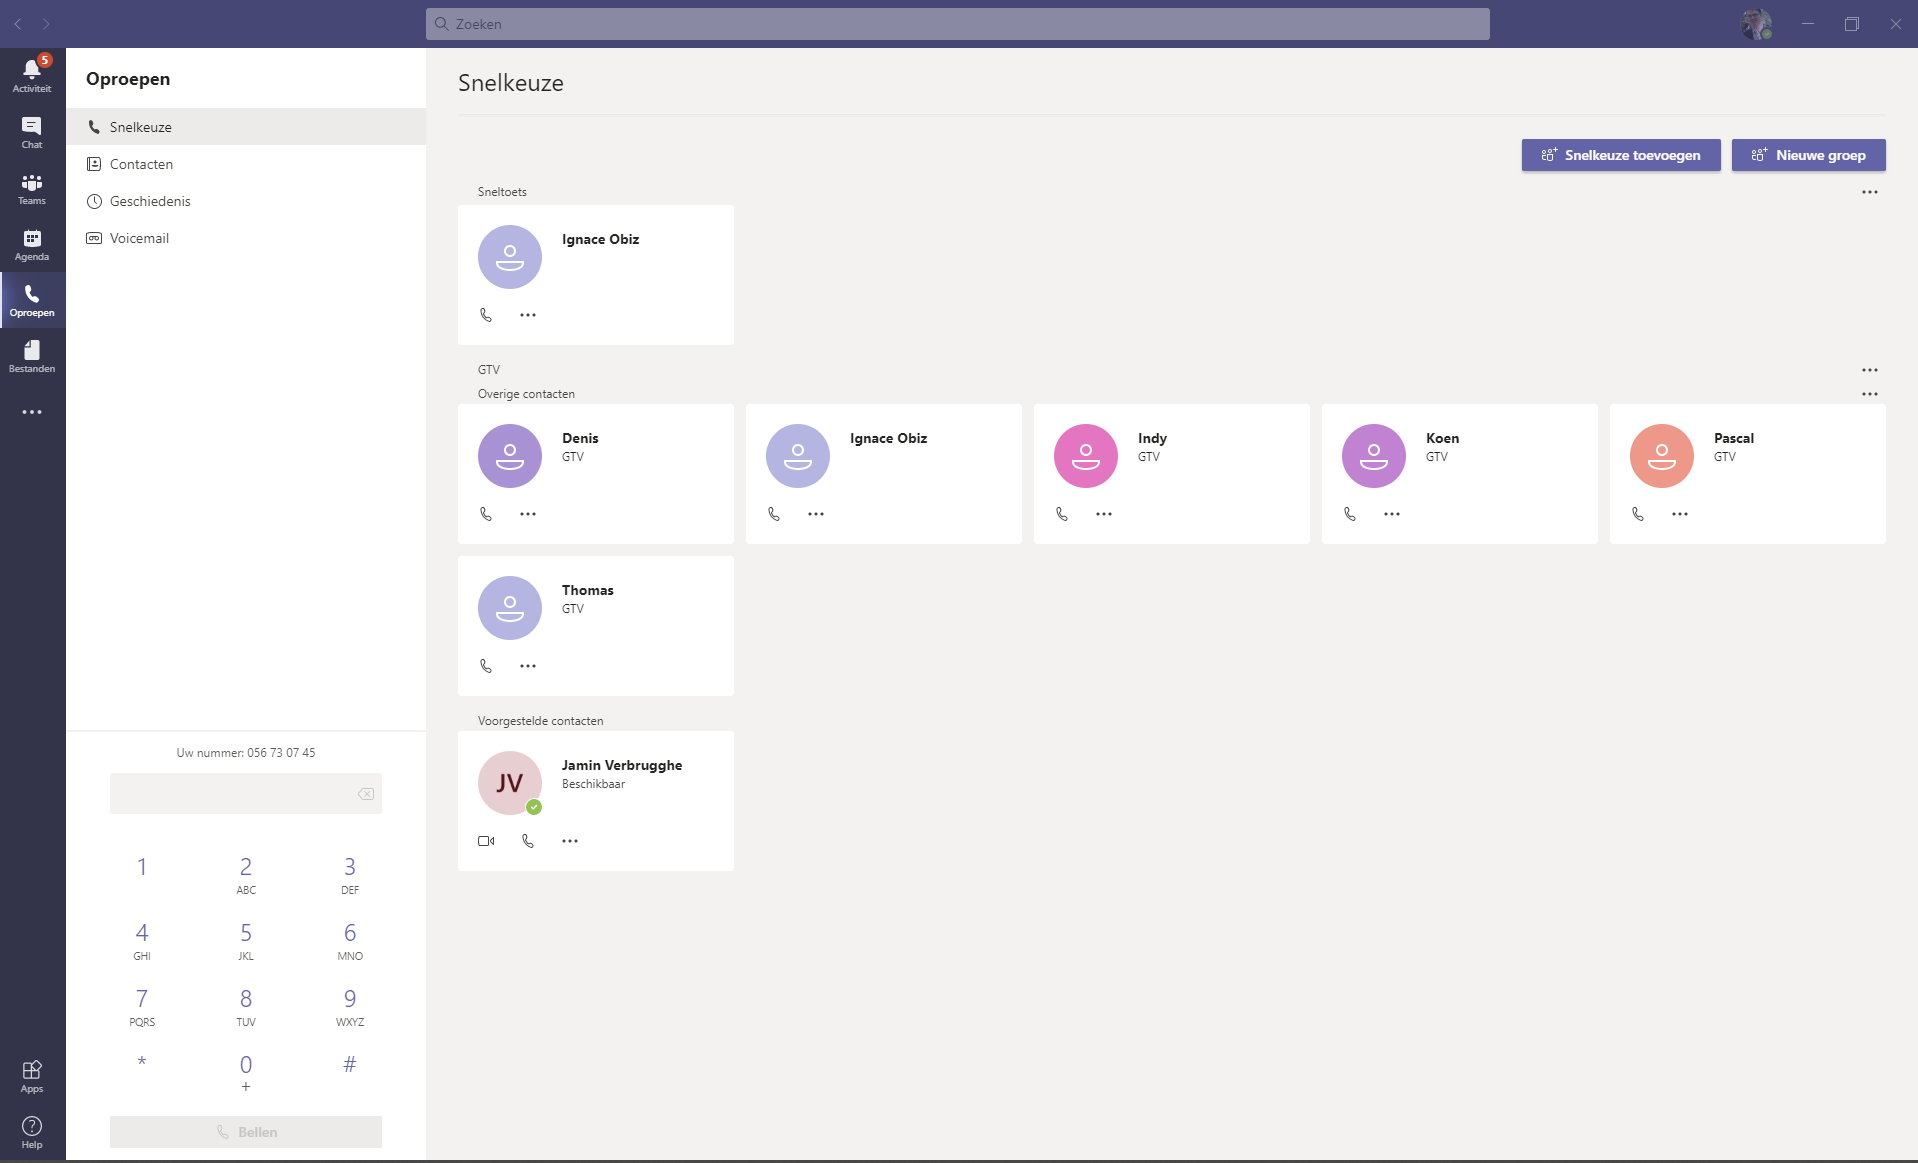Click the Bellen button under the dial pad
Image resolution: width=1918 pixels, height=1163 pixels.
246,1132
